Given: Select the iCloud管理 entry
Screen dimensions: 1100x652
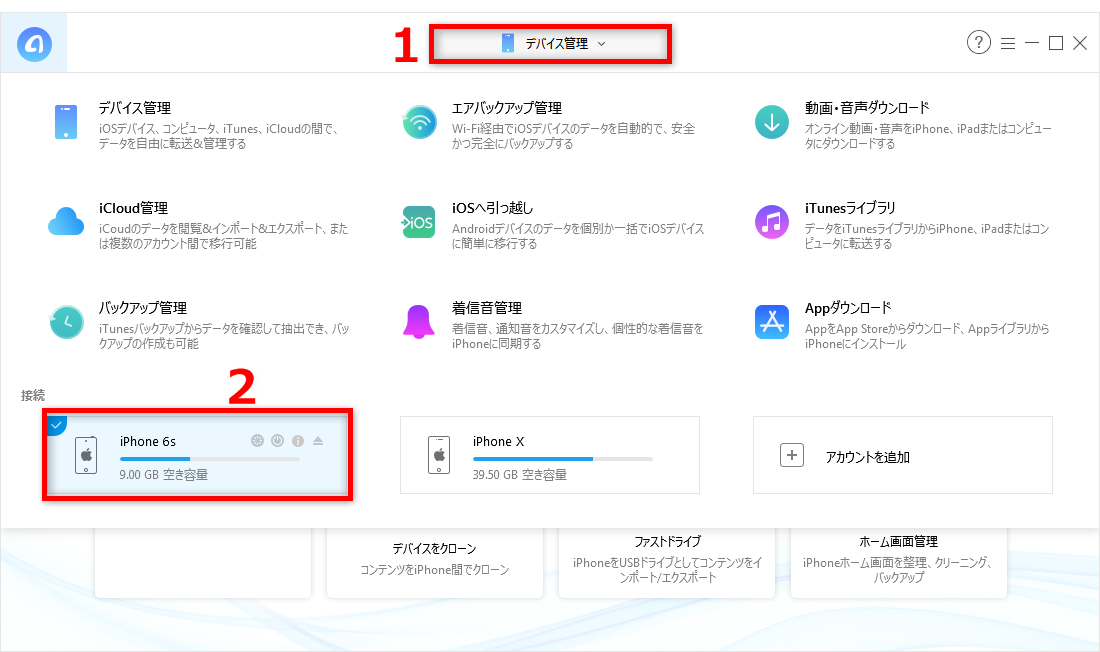Looking at the screenshot, I should (133, 208).
